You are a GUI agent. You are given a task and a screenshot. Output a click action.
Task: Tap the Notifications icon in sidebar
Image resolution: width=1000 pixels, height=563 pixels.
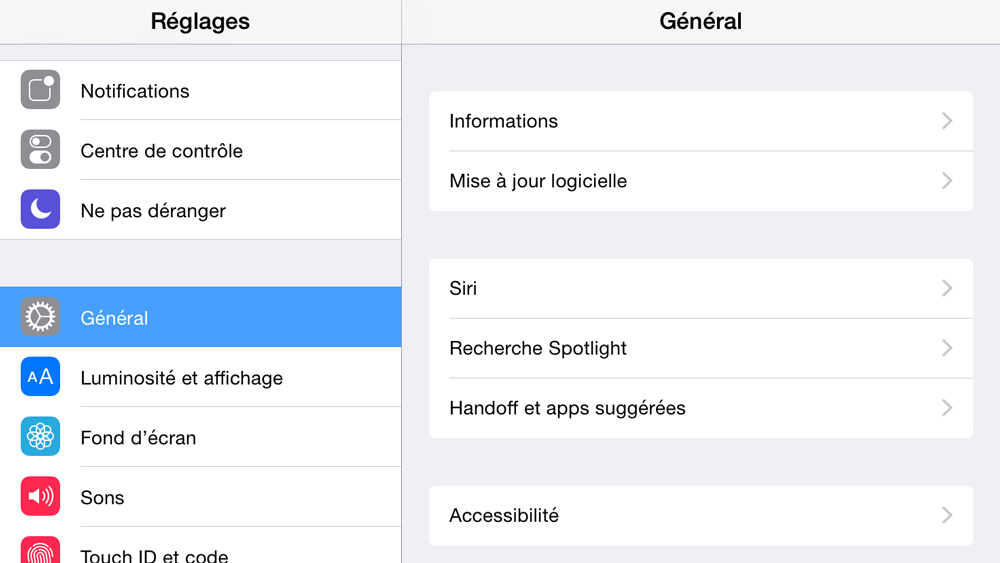pyautogui.click(x=40, y=90)
